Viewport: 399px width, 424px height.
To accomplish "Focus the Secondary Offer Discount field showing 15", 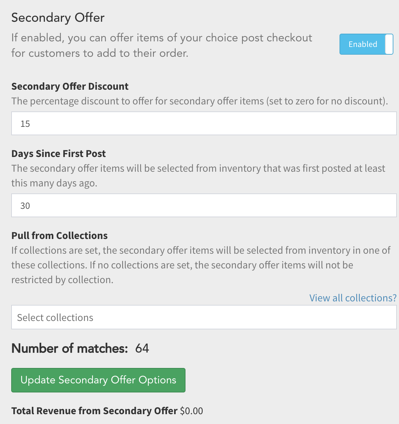I will coord(204,124).
